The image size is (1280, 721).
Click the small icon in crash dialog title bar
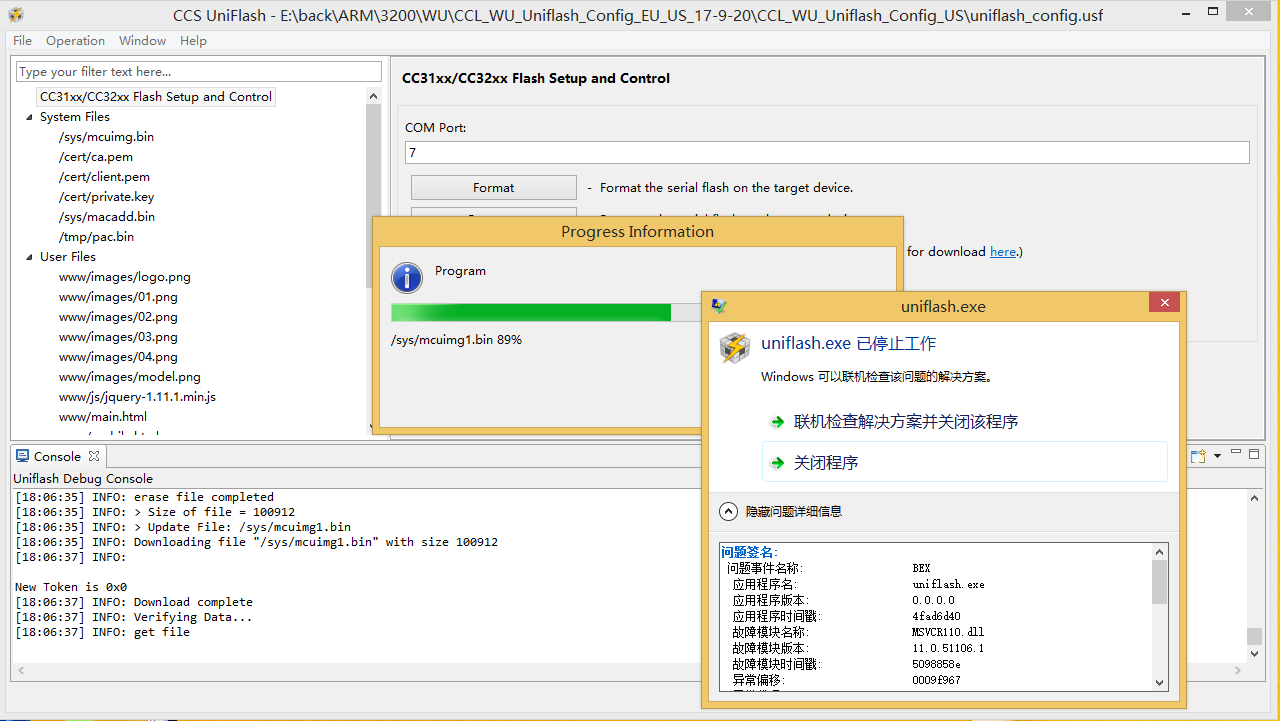point(718,306)
